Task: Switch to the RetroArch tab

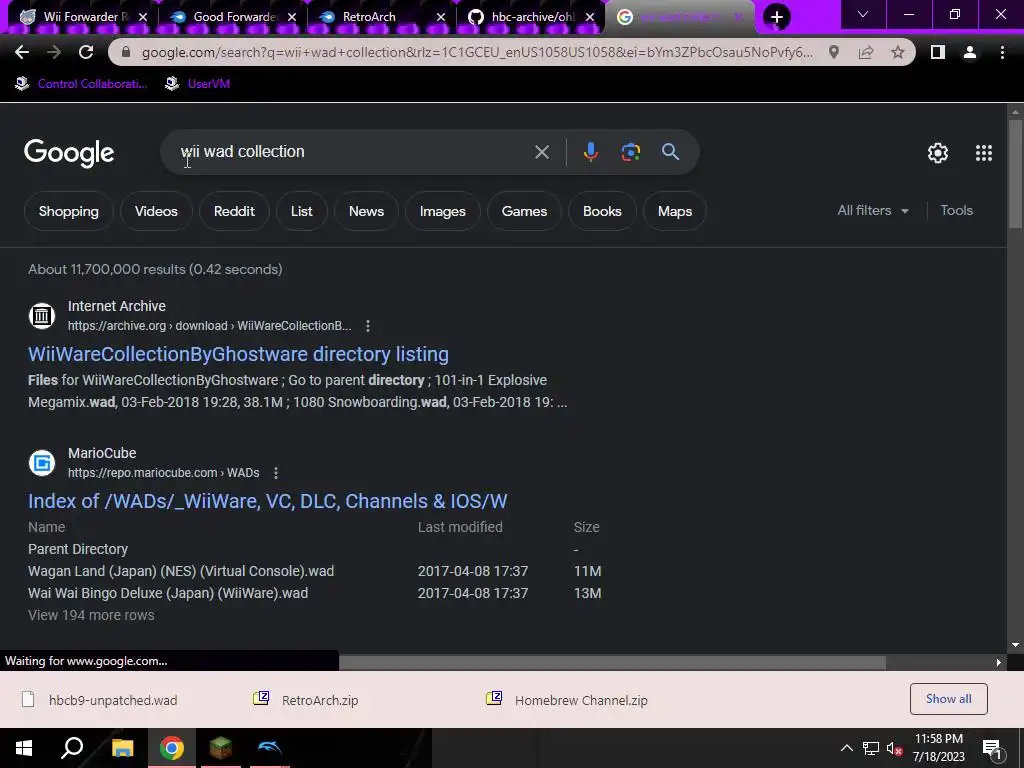Action: (369, 17)
